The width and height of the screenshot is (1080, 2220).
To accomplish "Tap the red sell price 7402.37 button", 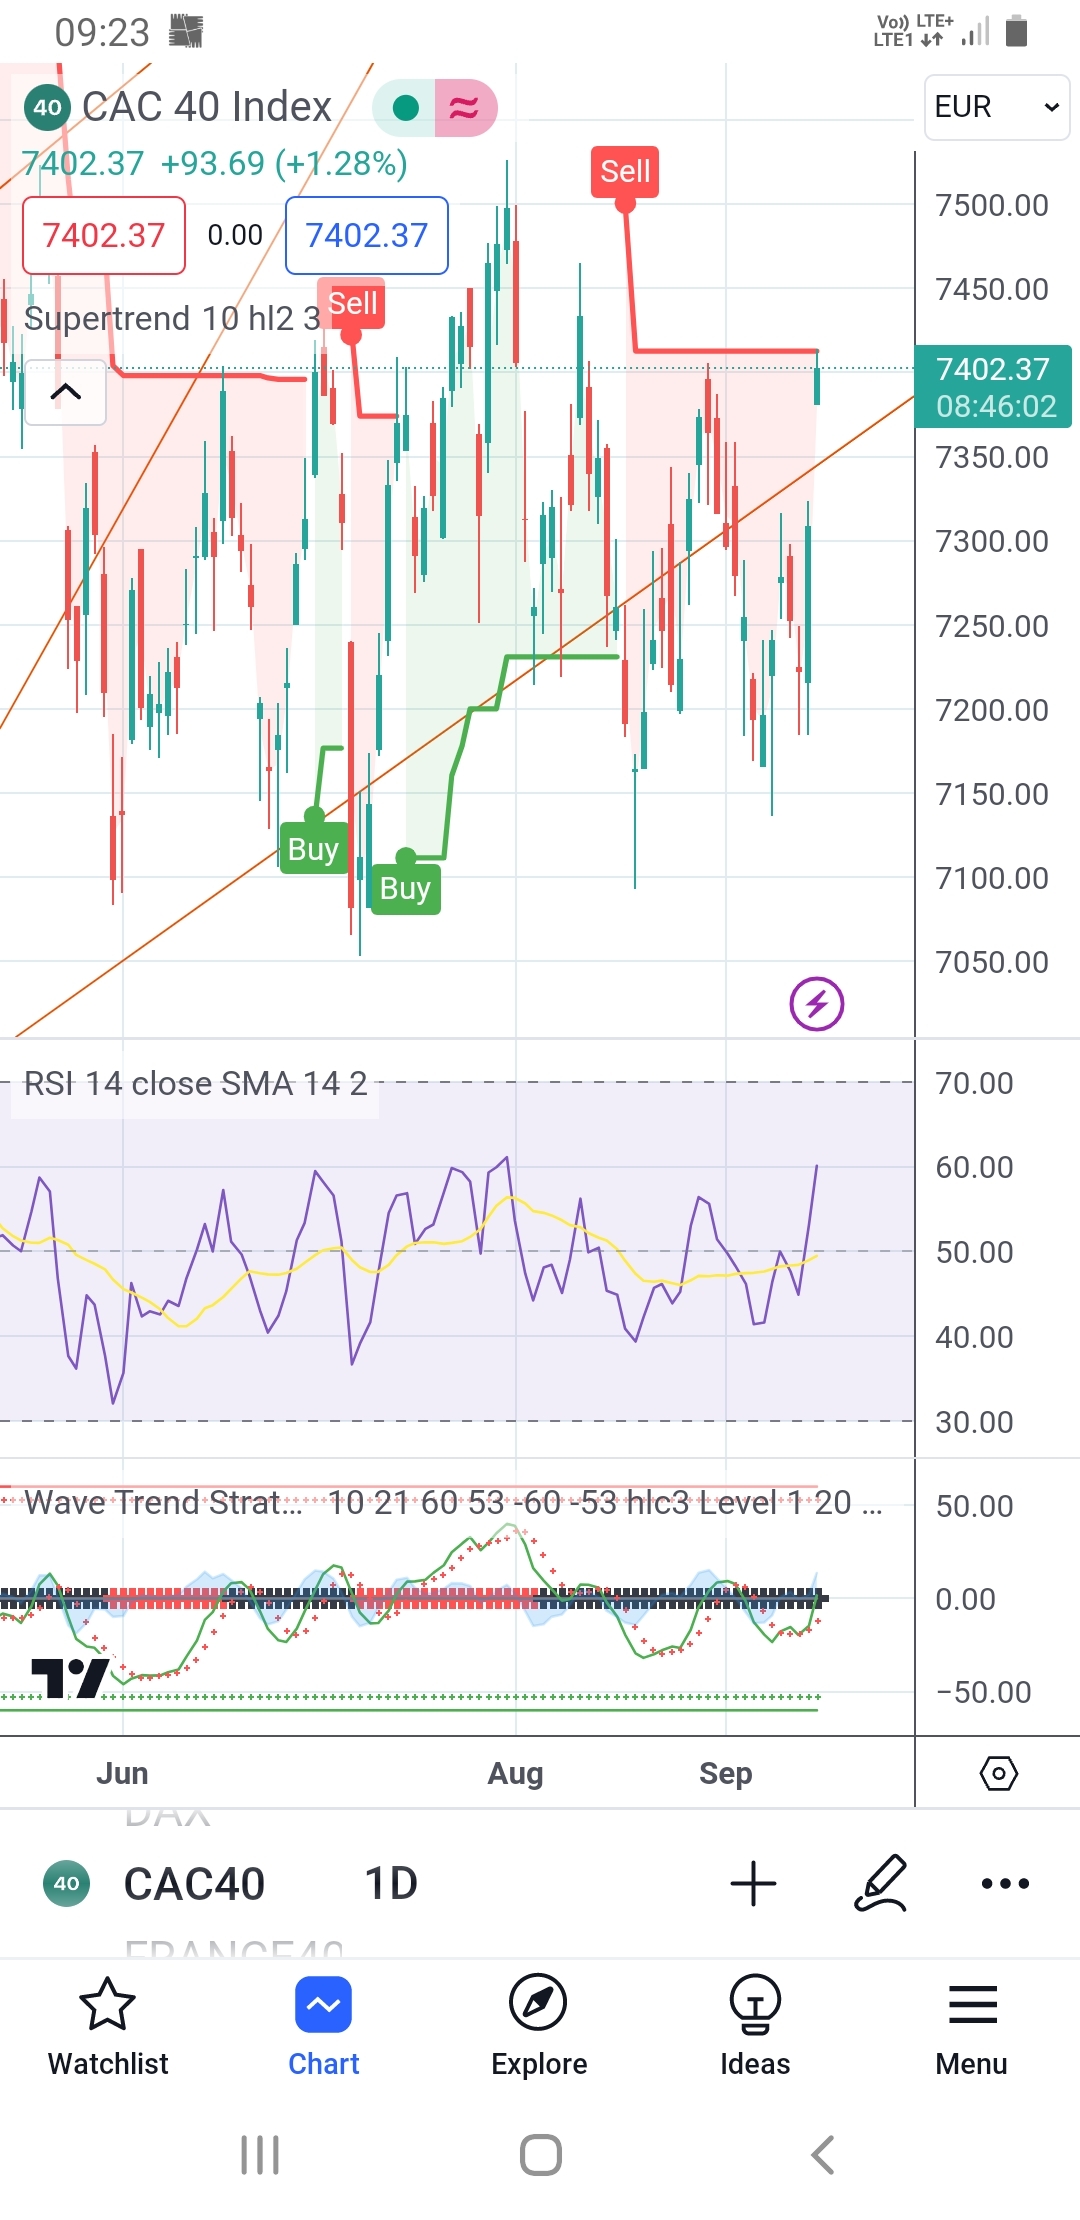I will [x=104, y=235].
